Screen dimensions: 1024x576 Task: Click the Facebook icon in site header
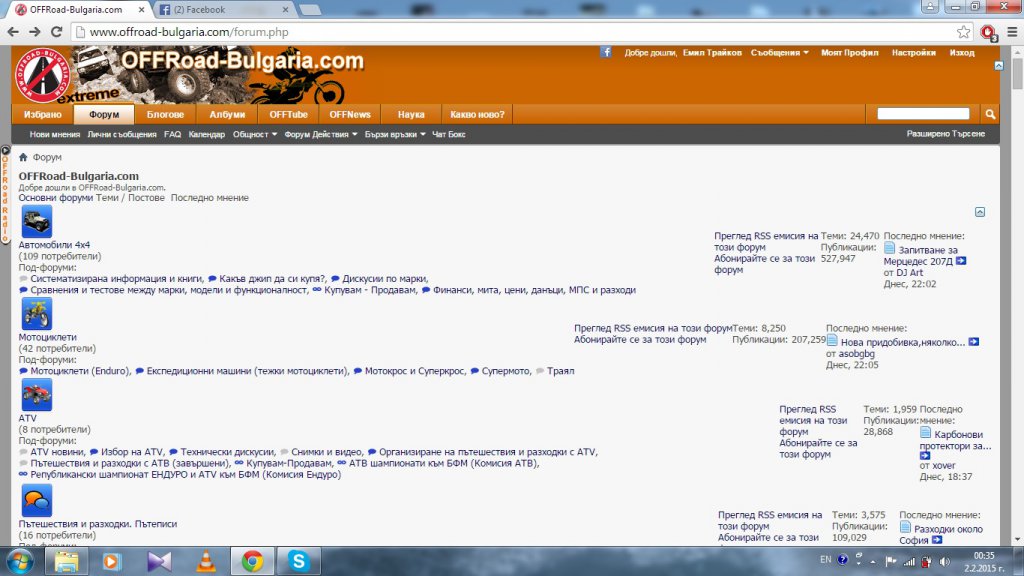(x=606, y=52)
